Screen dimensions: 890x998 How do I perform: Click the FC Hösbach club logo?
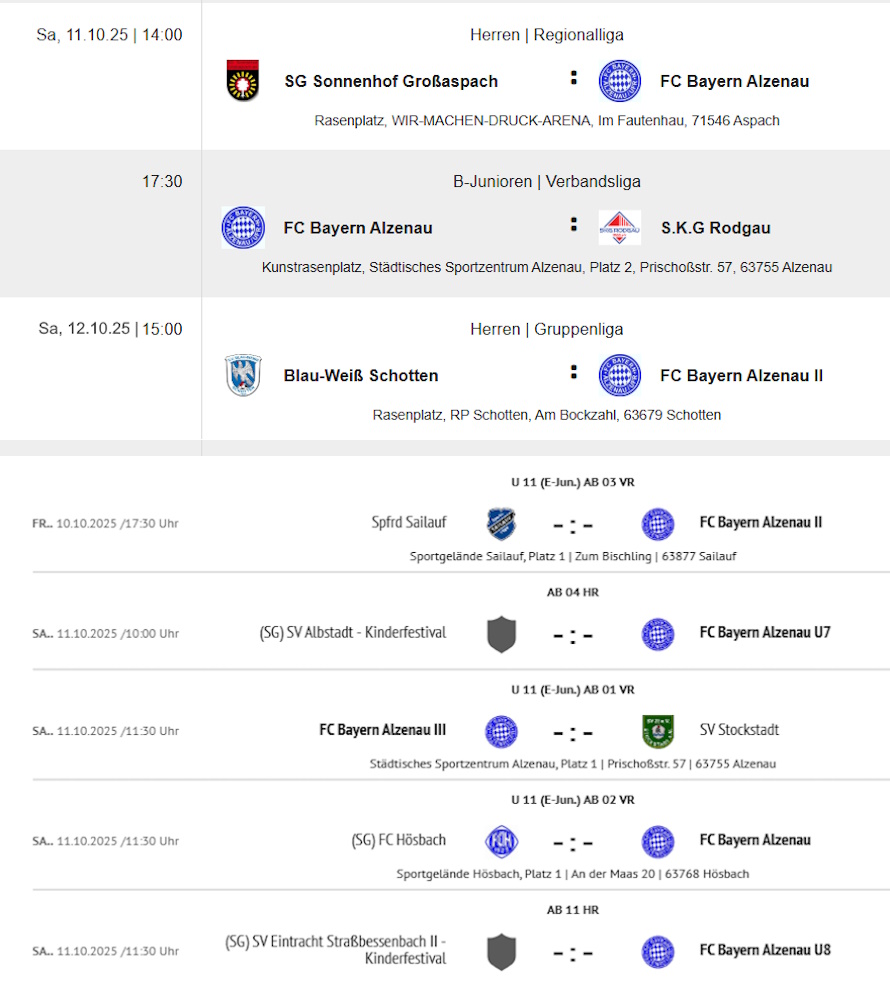click(501, 841)
